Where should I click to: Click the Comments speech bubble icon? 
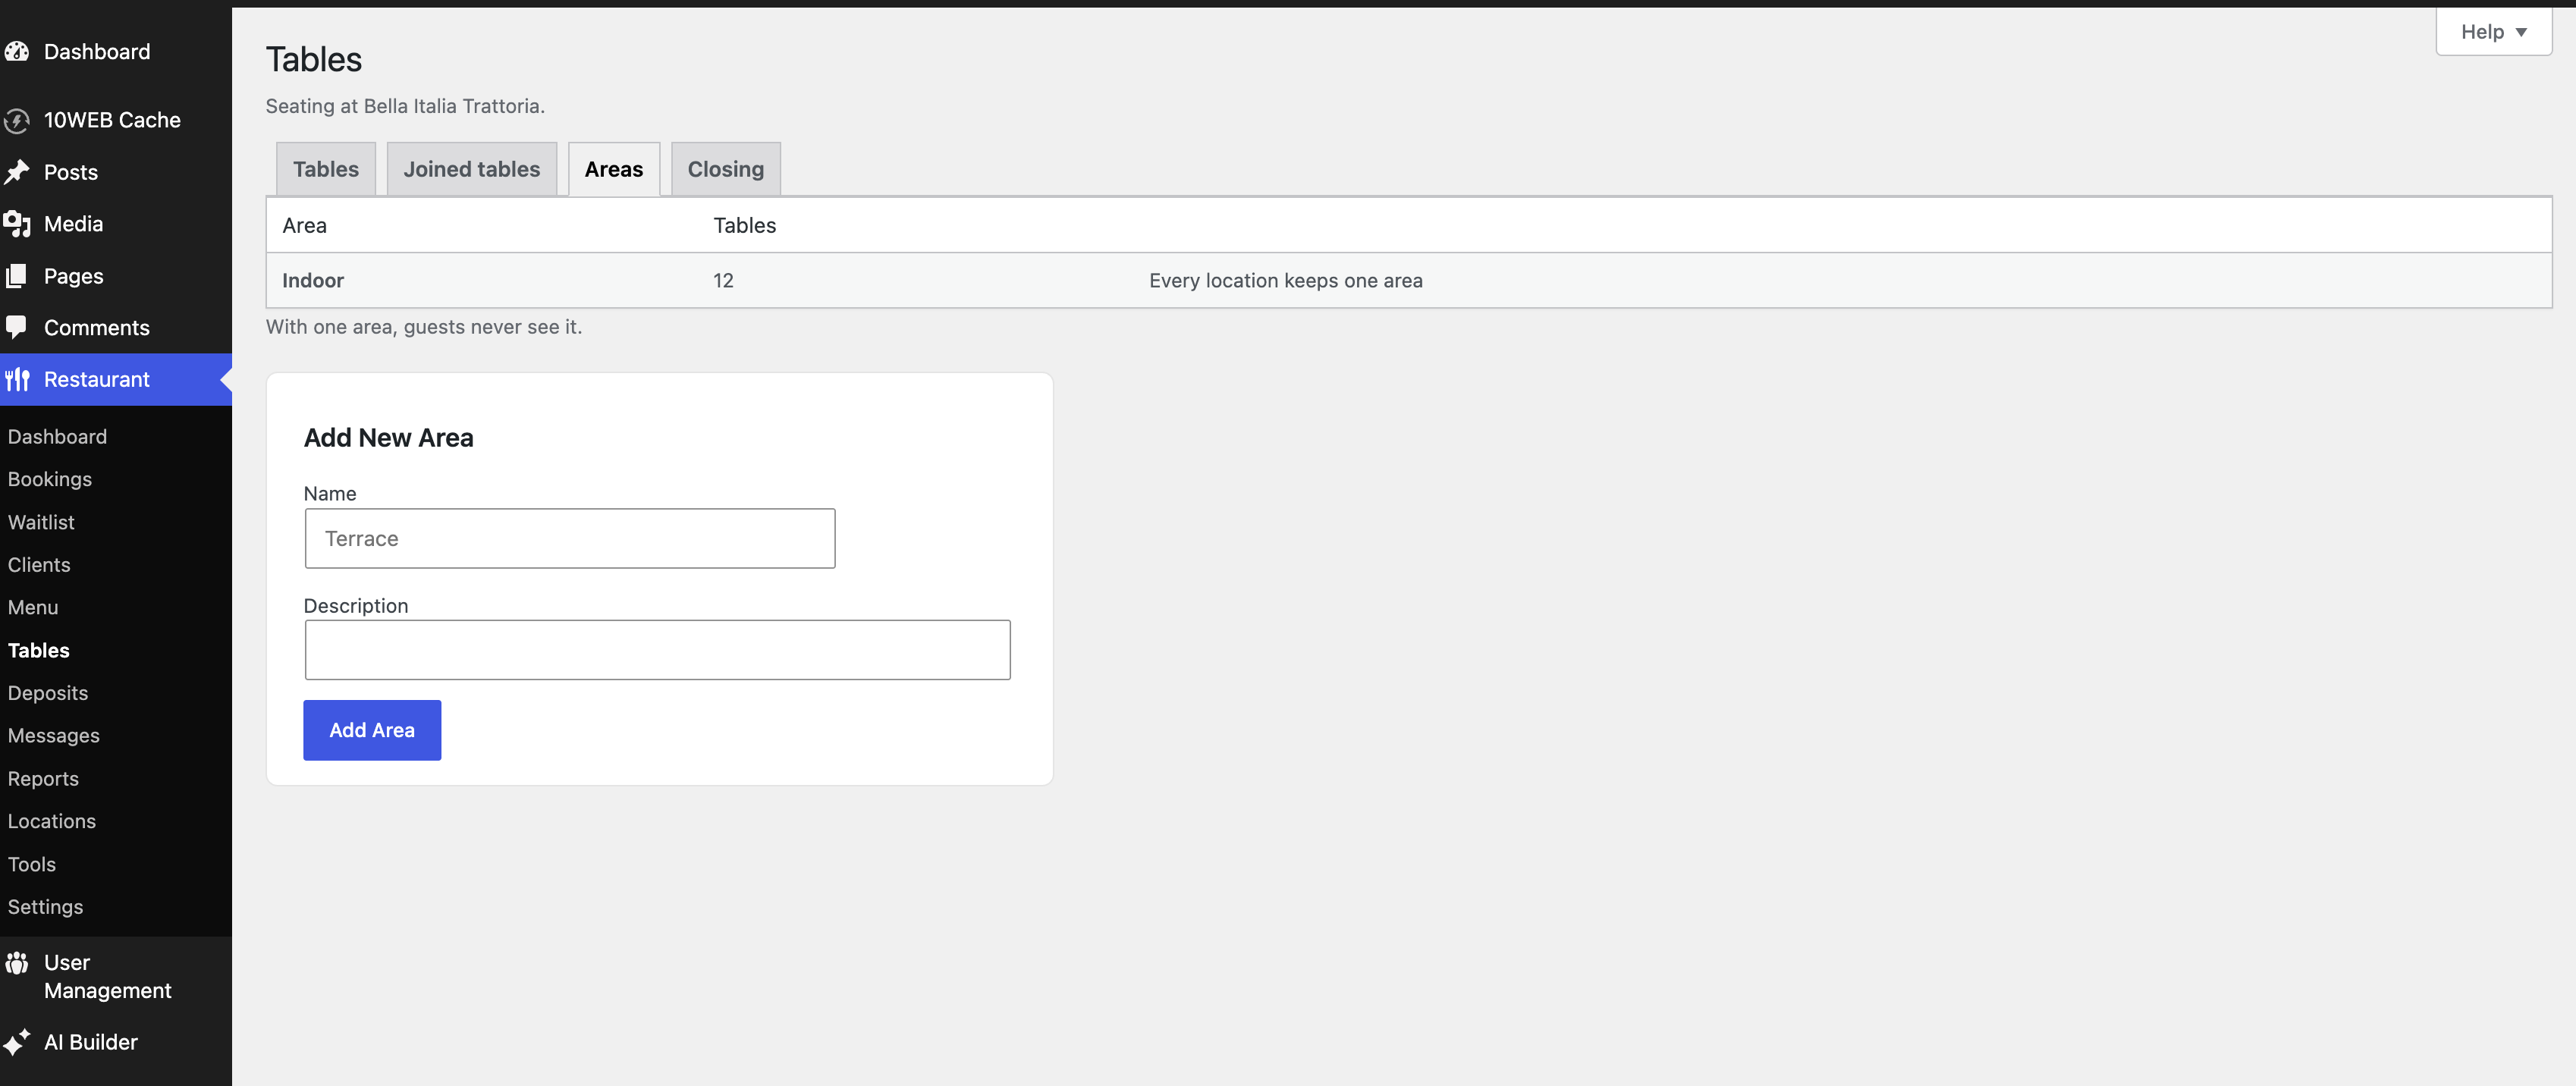[17, 327]
